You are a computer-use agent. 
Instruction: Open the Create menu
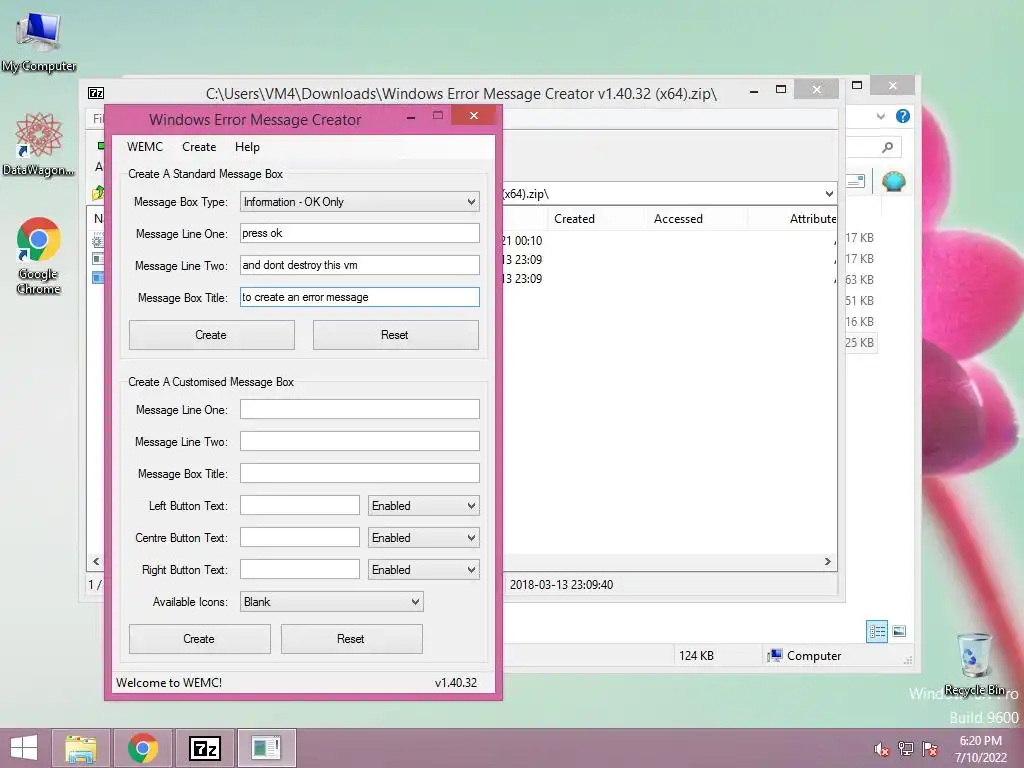pyautogui.click(x=199, y=147)
